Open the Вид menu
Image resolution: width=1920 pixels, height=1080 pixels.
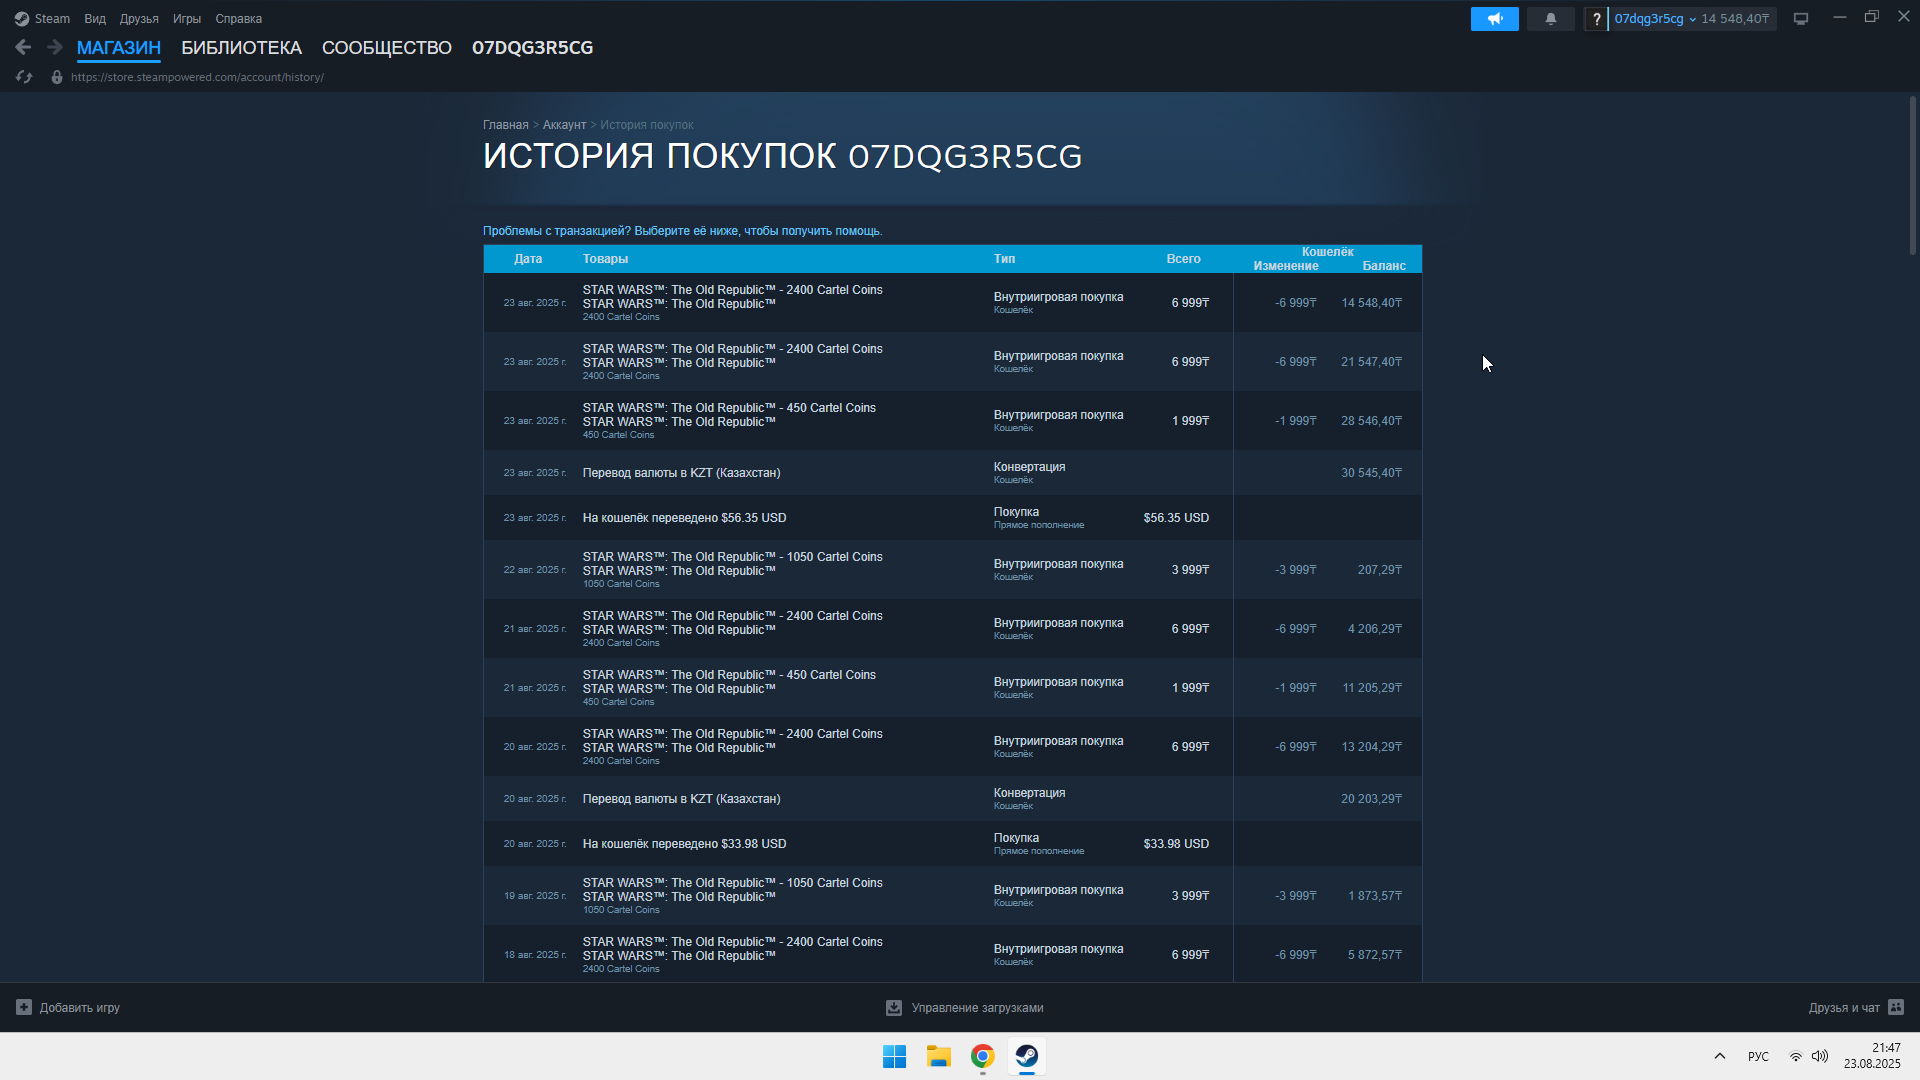(x=95, y=19)
